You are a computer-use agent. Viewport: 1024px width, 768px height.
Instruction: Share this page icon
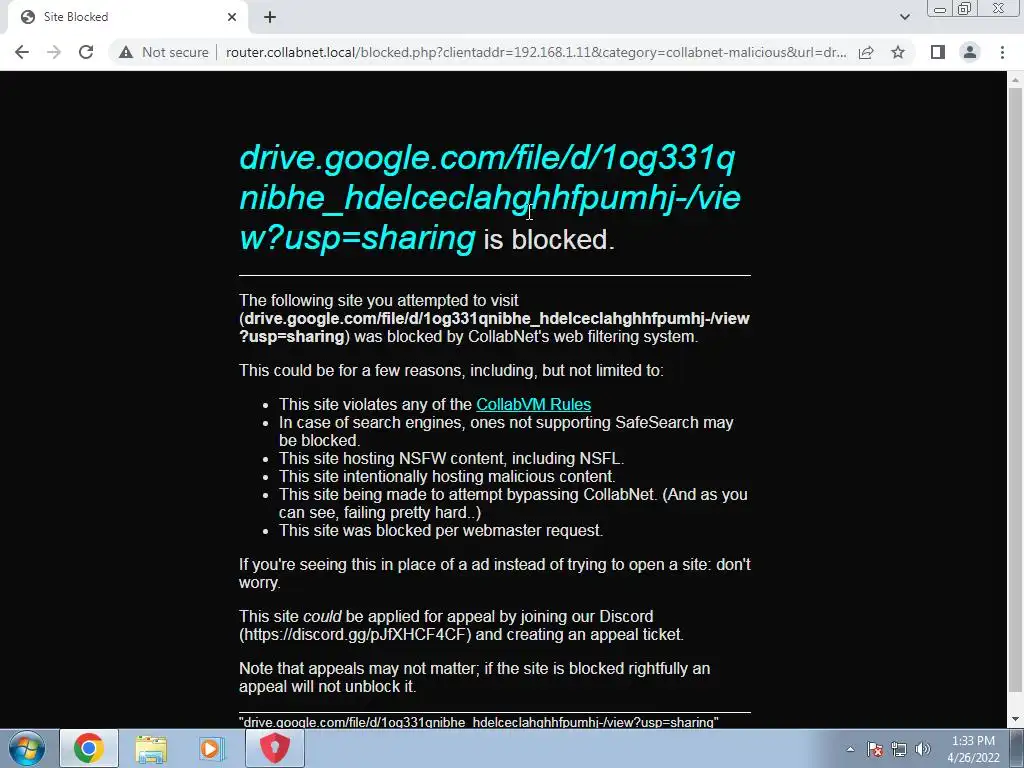click(866, 52)
